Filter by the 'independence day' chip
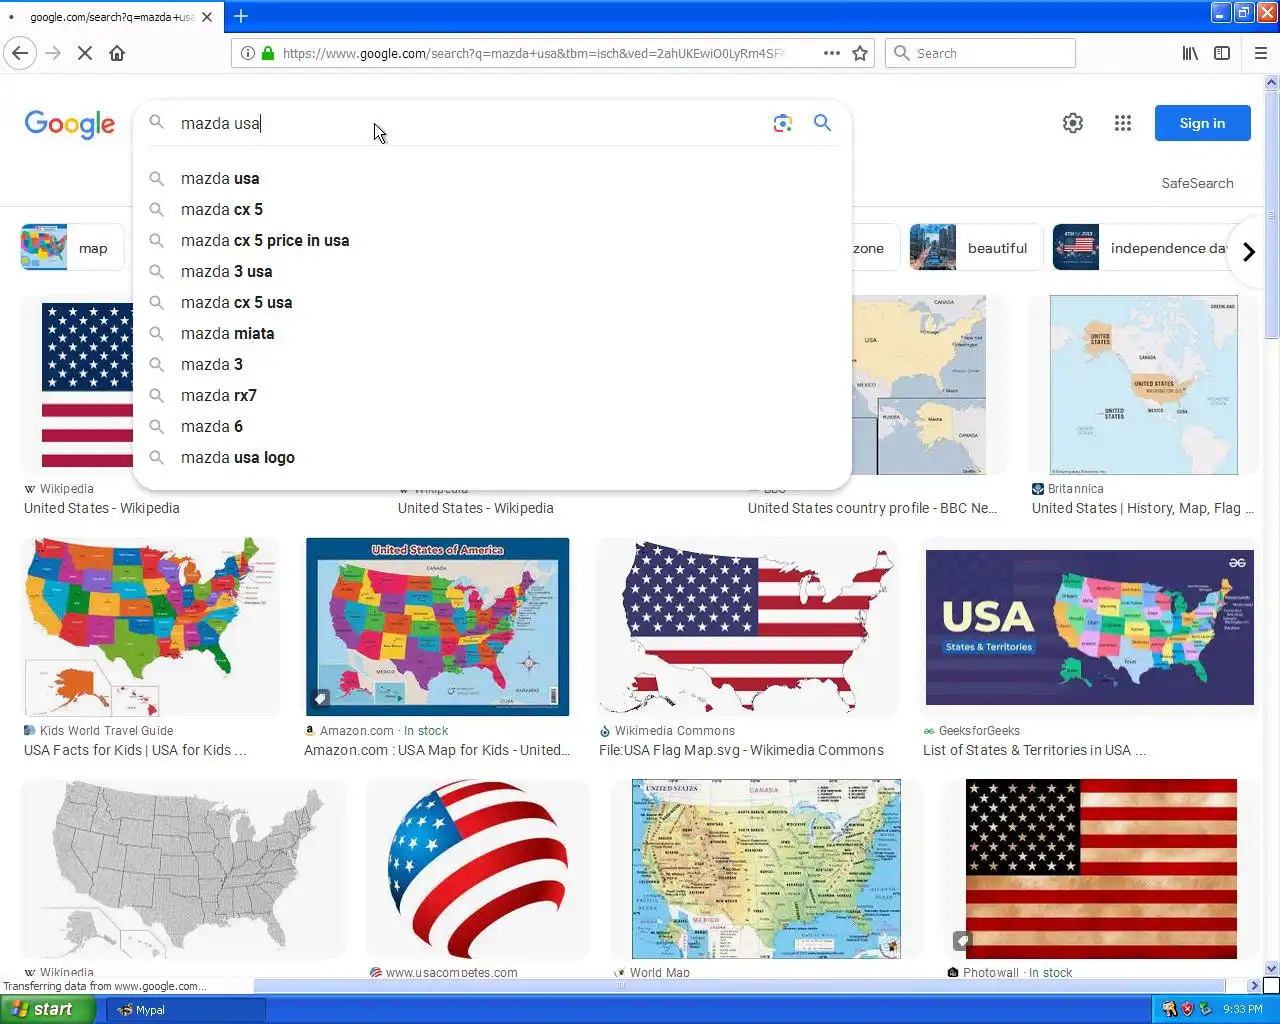Viewport: 1280px width, 1024px height. point(1140,248)
